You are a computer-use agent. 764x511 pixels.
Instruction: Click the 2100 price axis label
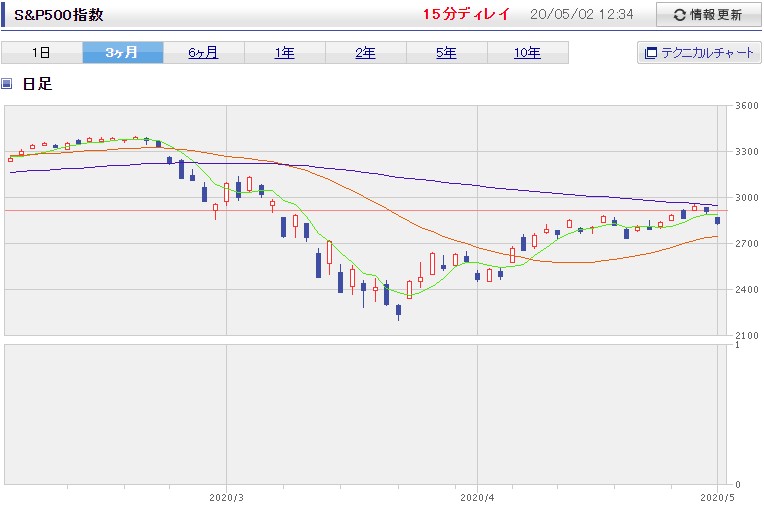[x=747, y=335]
